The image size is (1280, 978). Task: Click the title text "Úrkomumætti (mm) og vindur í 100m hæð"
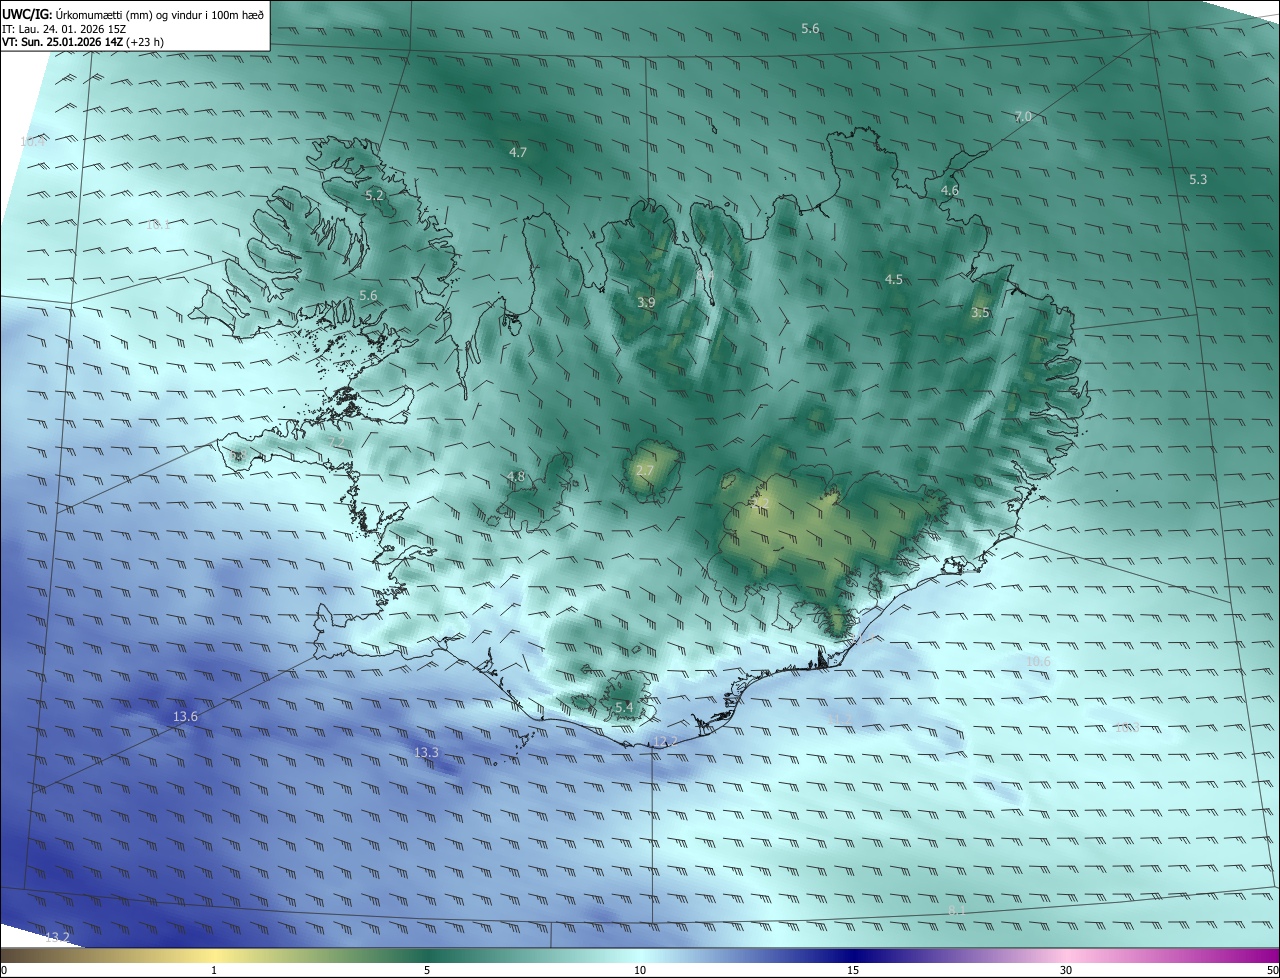(160, 14)
